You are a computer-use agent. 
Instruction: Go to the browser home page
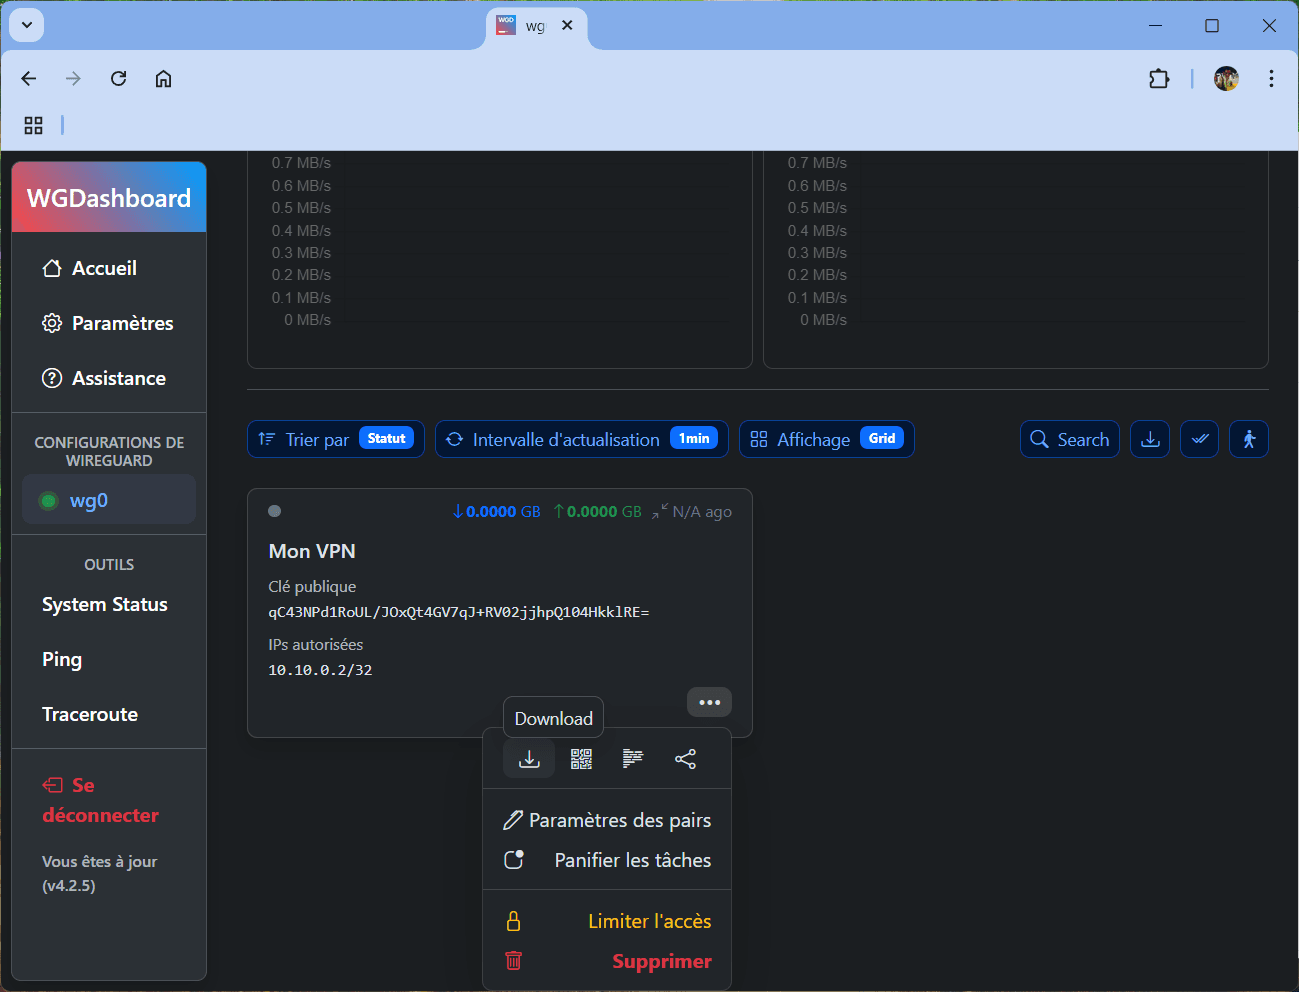click(x=163, y=78)
